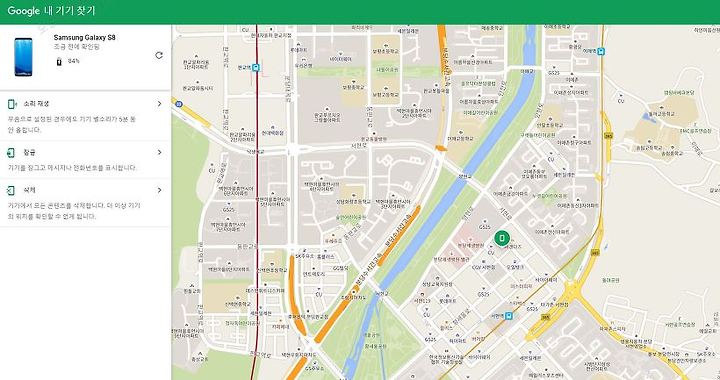
Task: Select the 잠금 label
Action: click(x=29, y=152)
